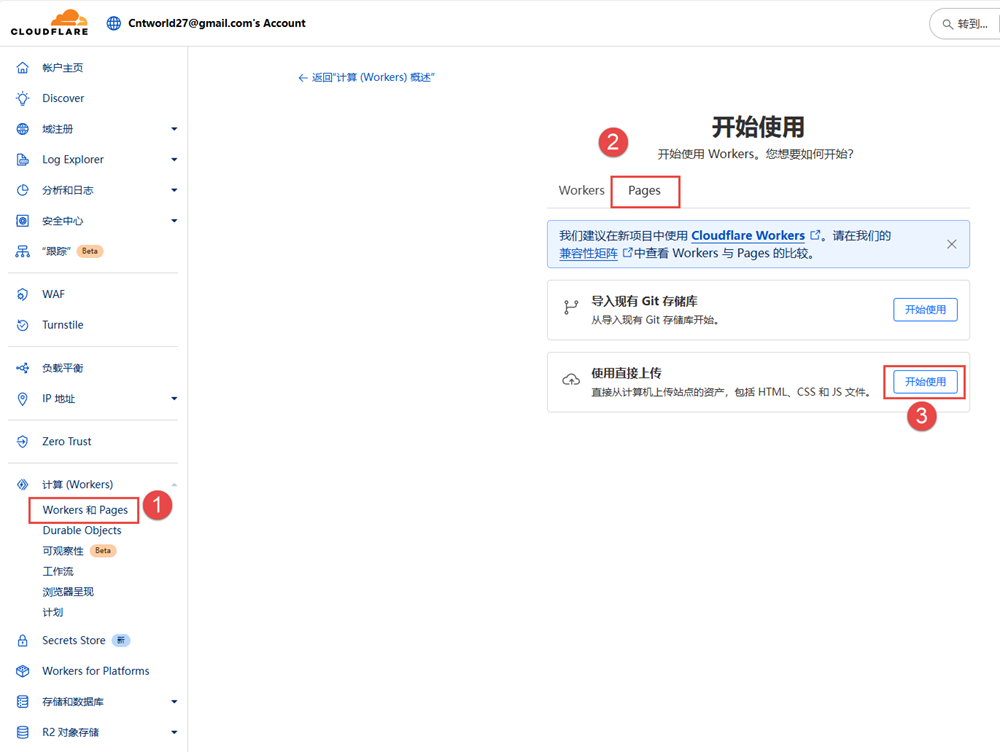The width and height of the screenshot is (1000, 752).
Task: Expand the IP 地址 dropdown arrow
Action: click(x=174, y=399)
